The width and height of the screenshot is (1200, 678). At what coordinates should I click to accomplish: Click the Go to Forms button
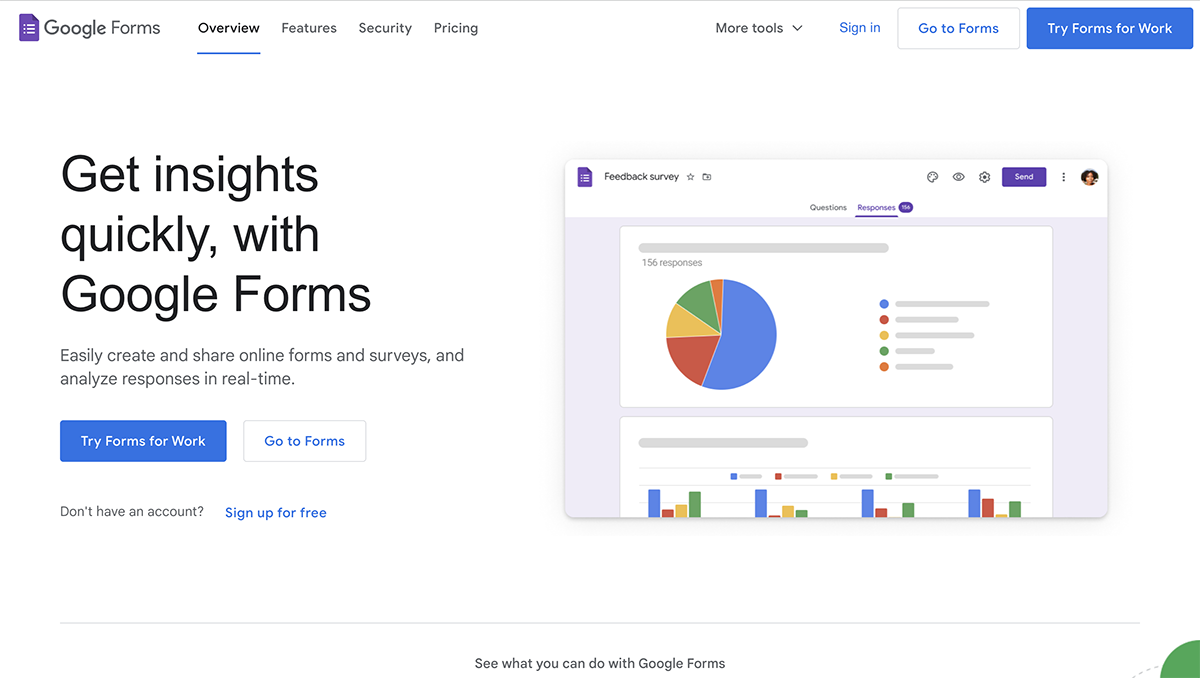[304, 440]
